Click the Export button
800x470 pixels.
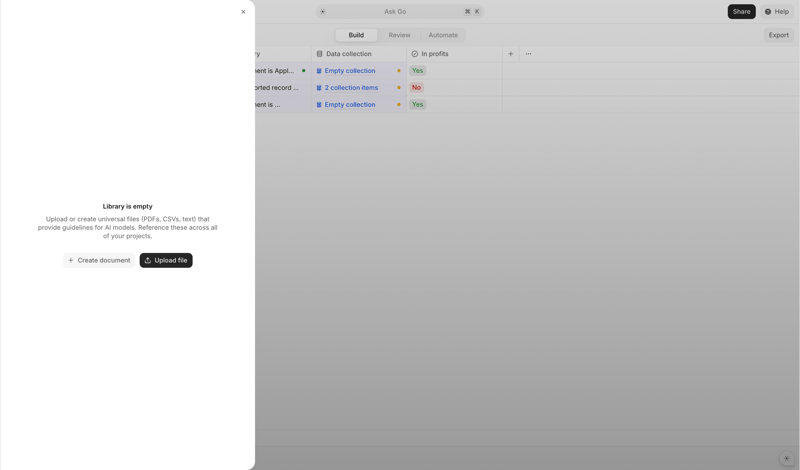pos(779,35)
